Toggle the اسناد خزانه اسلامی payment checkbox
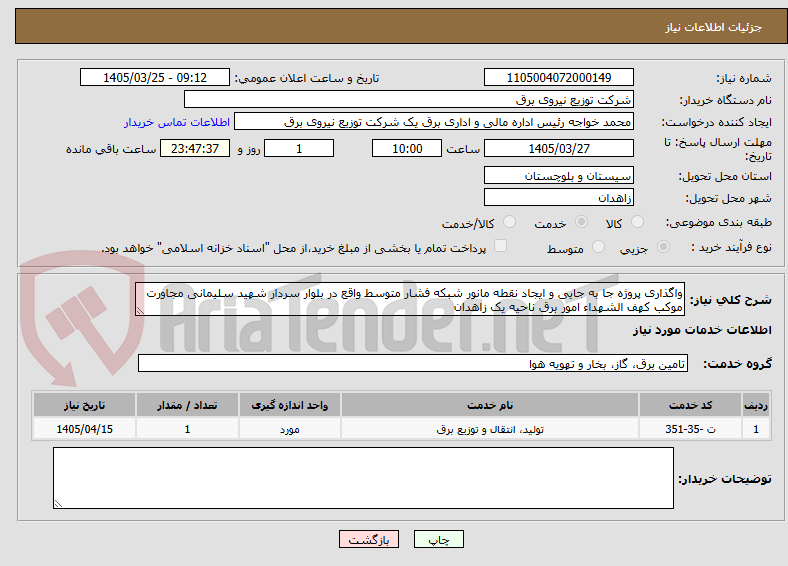 pyautogui.click(x=500, y=246)
